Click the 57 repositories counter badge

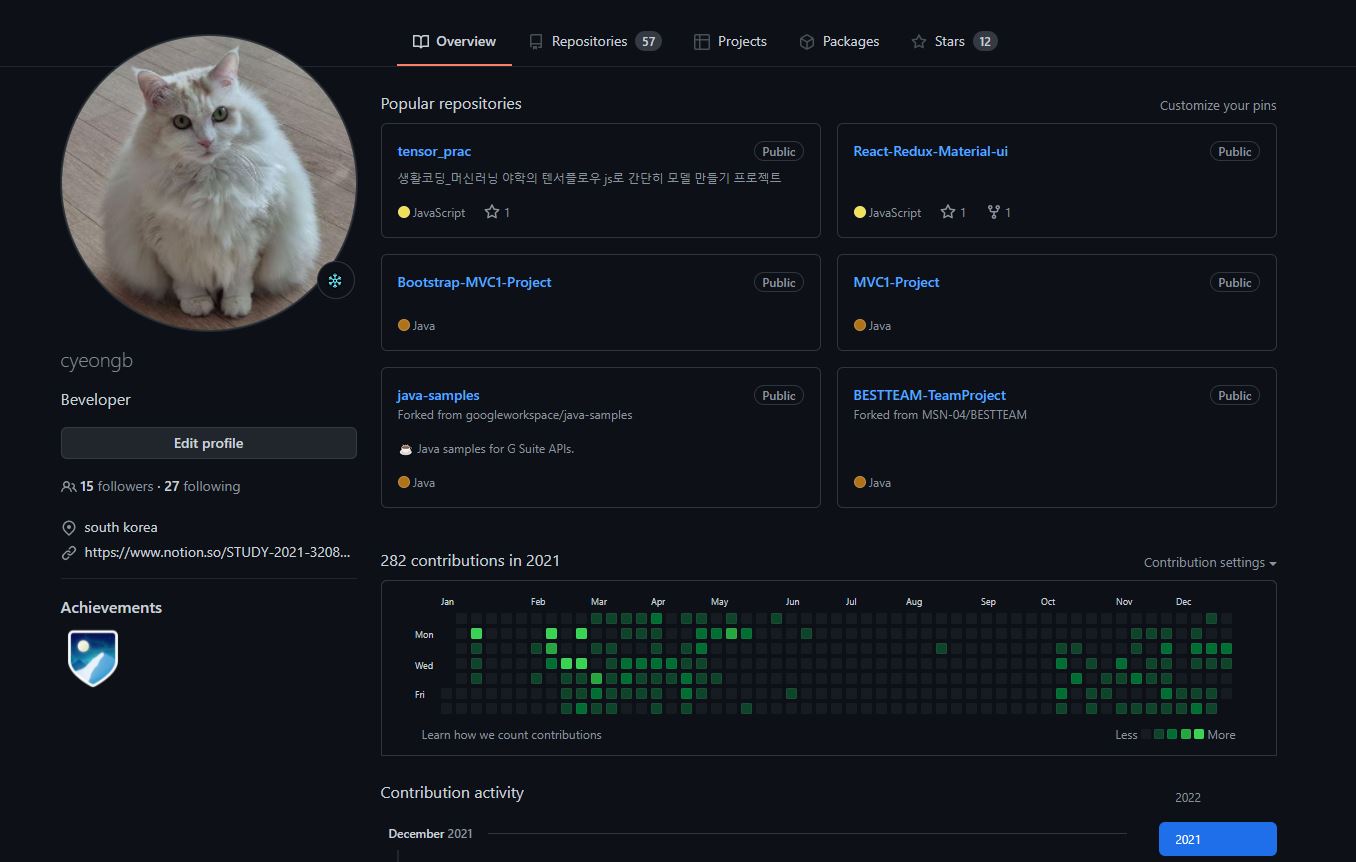pyautogui.click(x=648, y=41)
